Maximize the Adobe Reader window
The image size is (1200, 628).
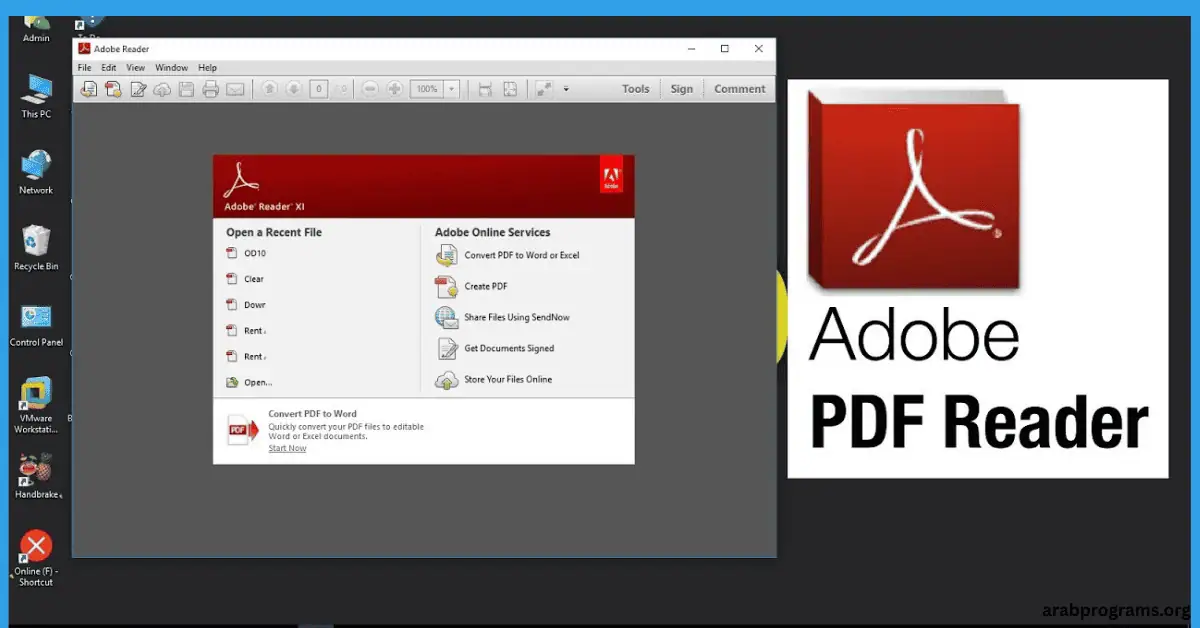pyautogui.click(x=724, y=48)
